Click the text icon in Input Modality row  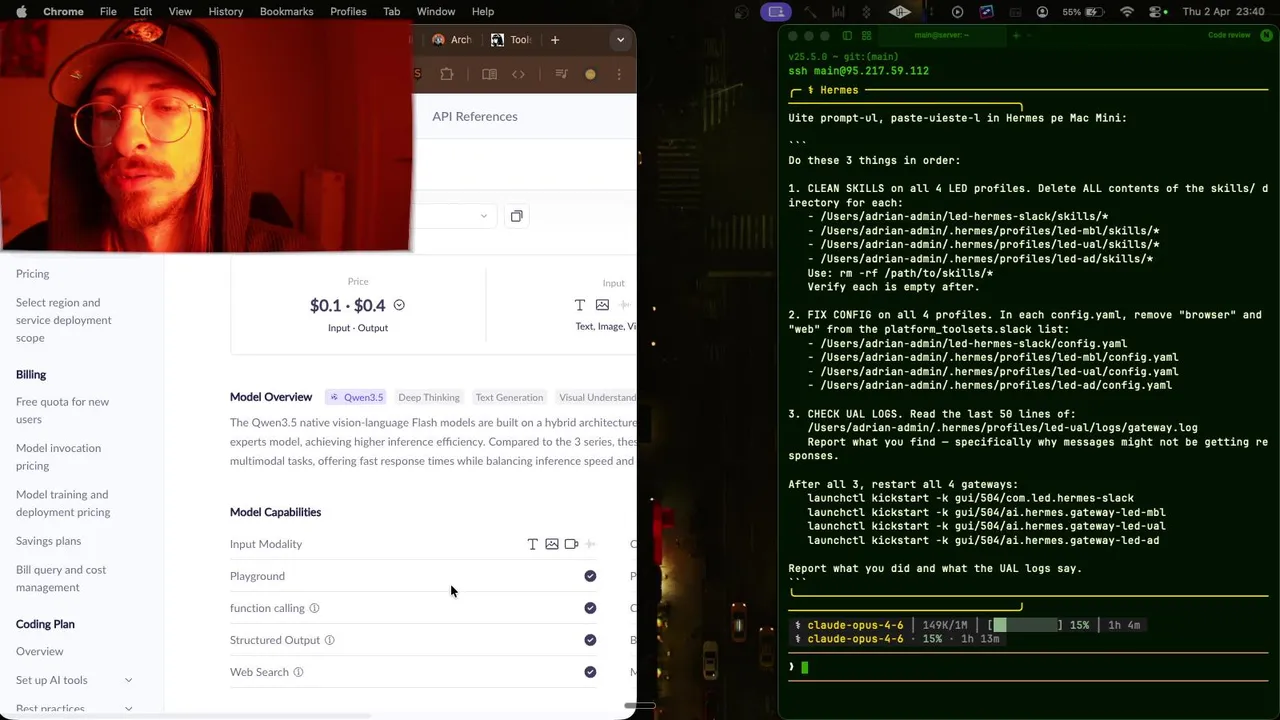(x=532, y=544)
